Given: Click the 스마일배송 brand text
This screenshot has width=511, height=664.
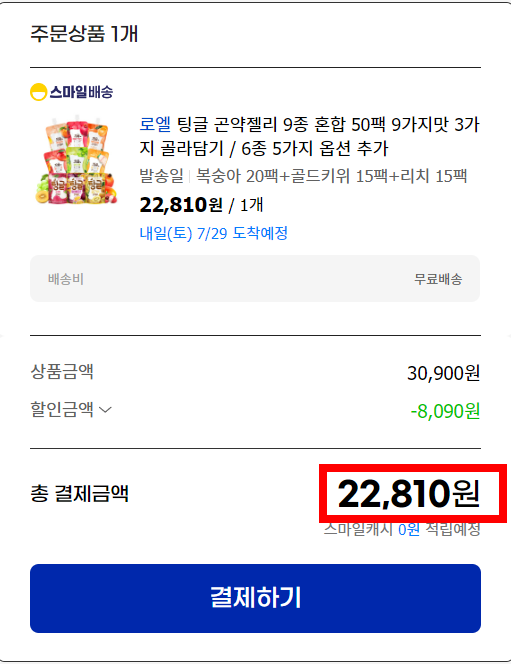Looking at the screenshot, I should pyautogui.click(x=81, y=92).
